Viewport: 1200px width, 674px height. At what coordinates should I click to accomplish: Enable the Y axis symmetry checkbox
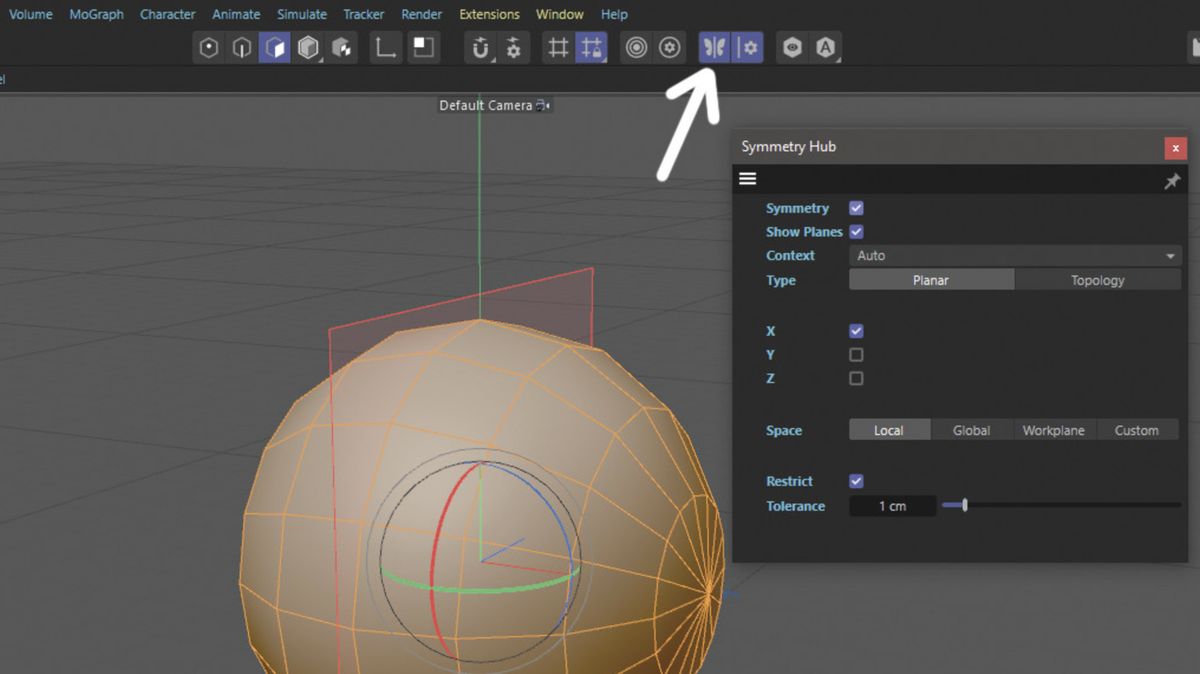pos(856,354)
